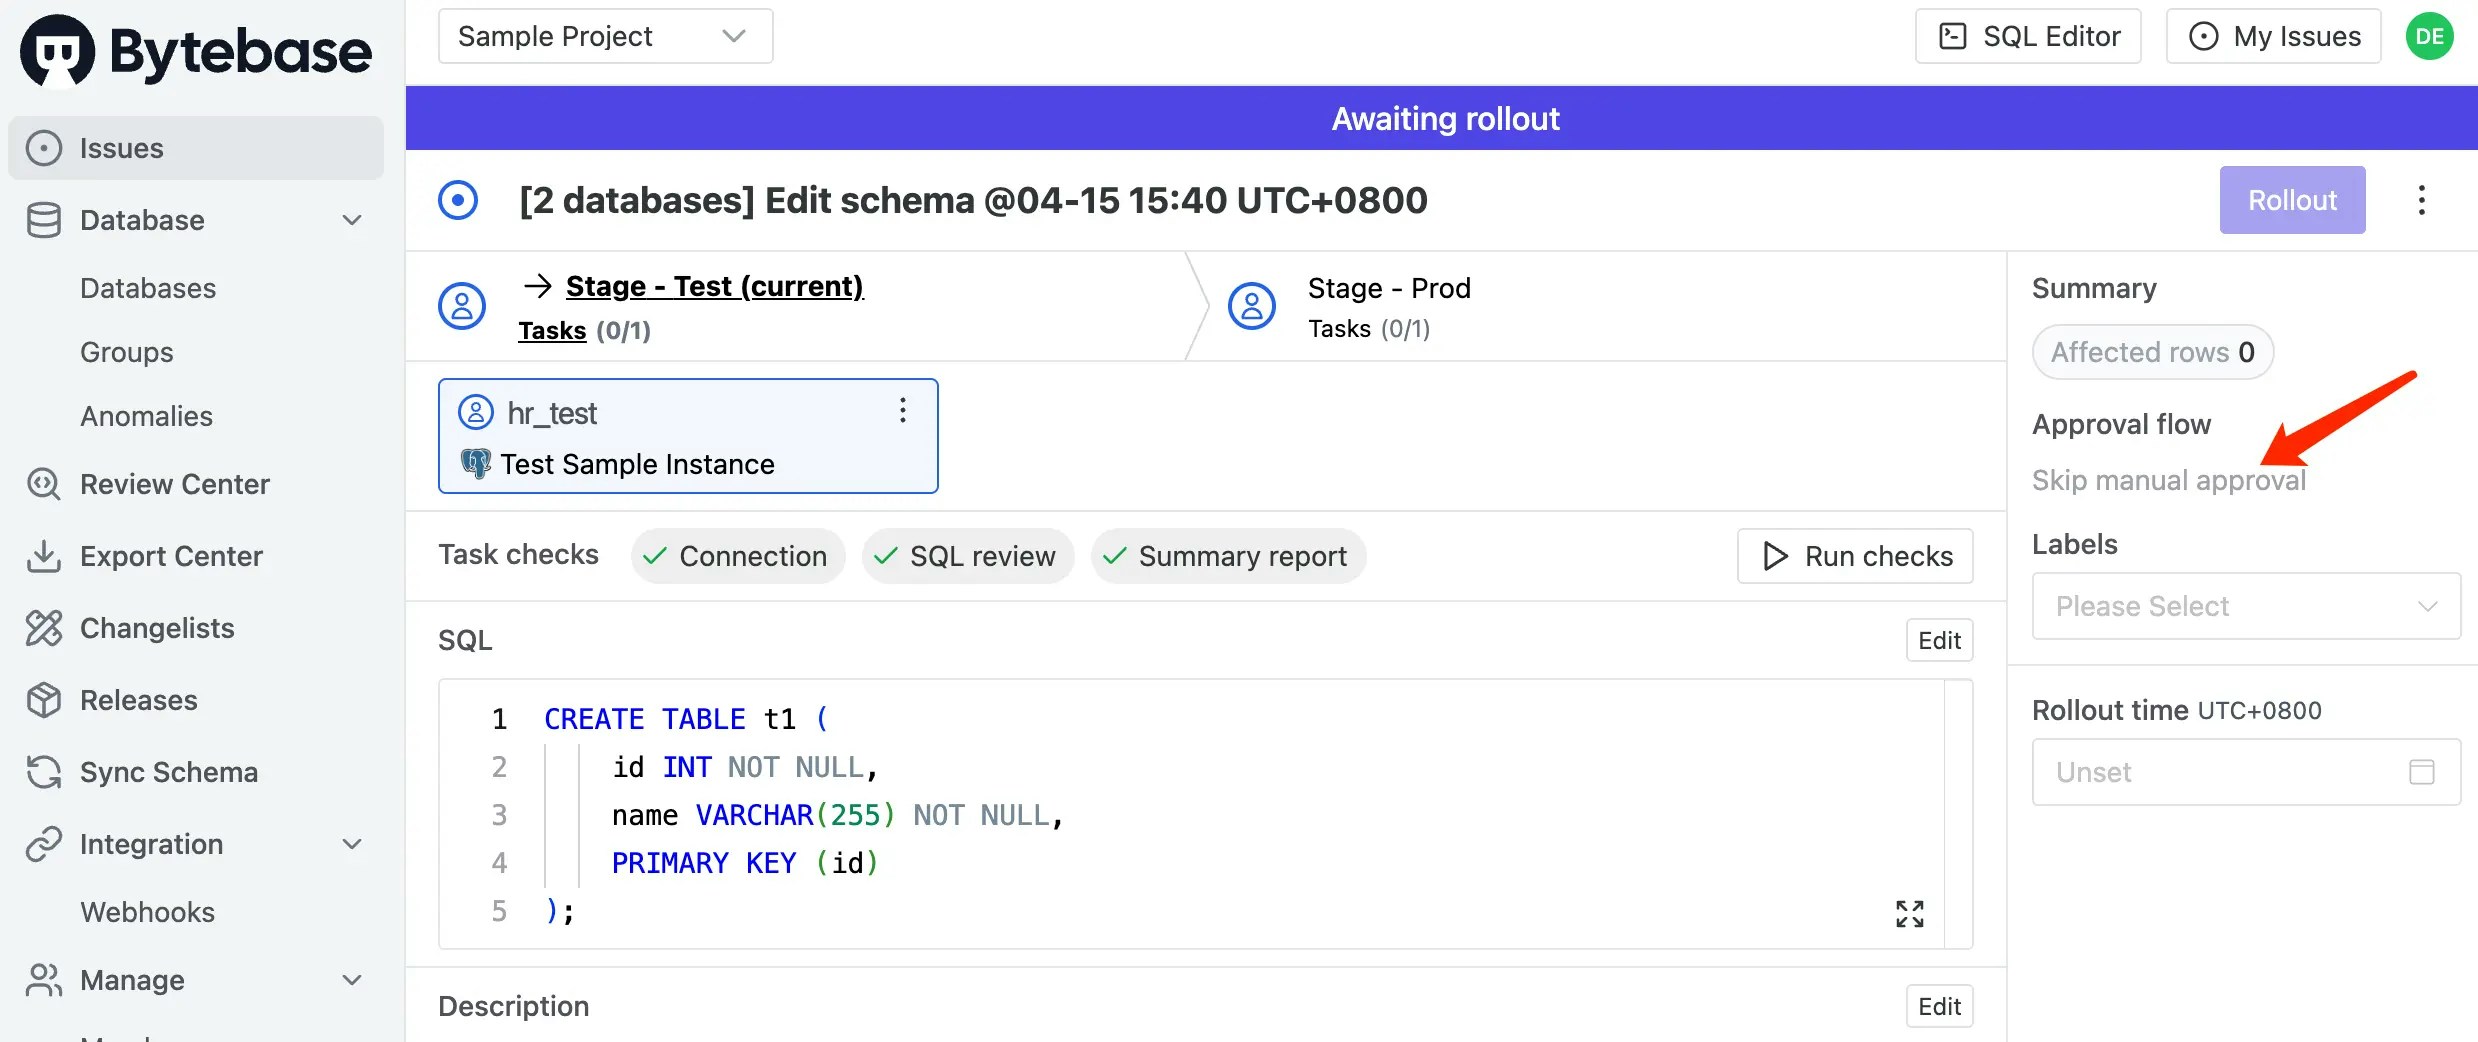Open My Issues button

point(2274,36)
